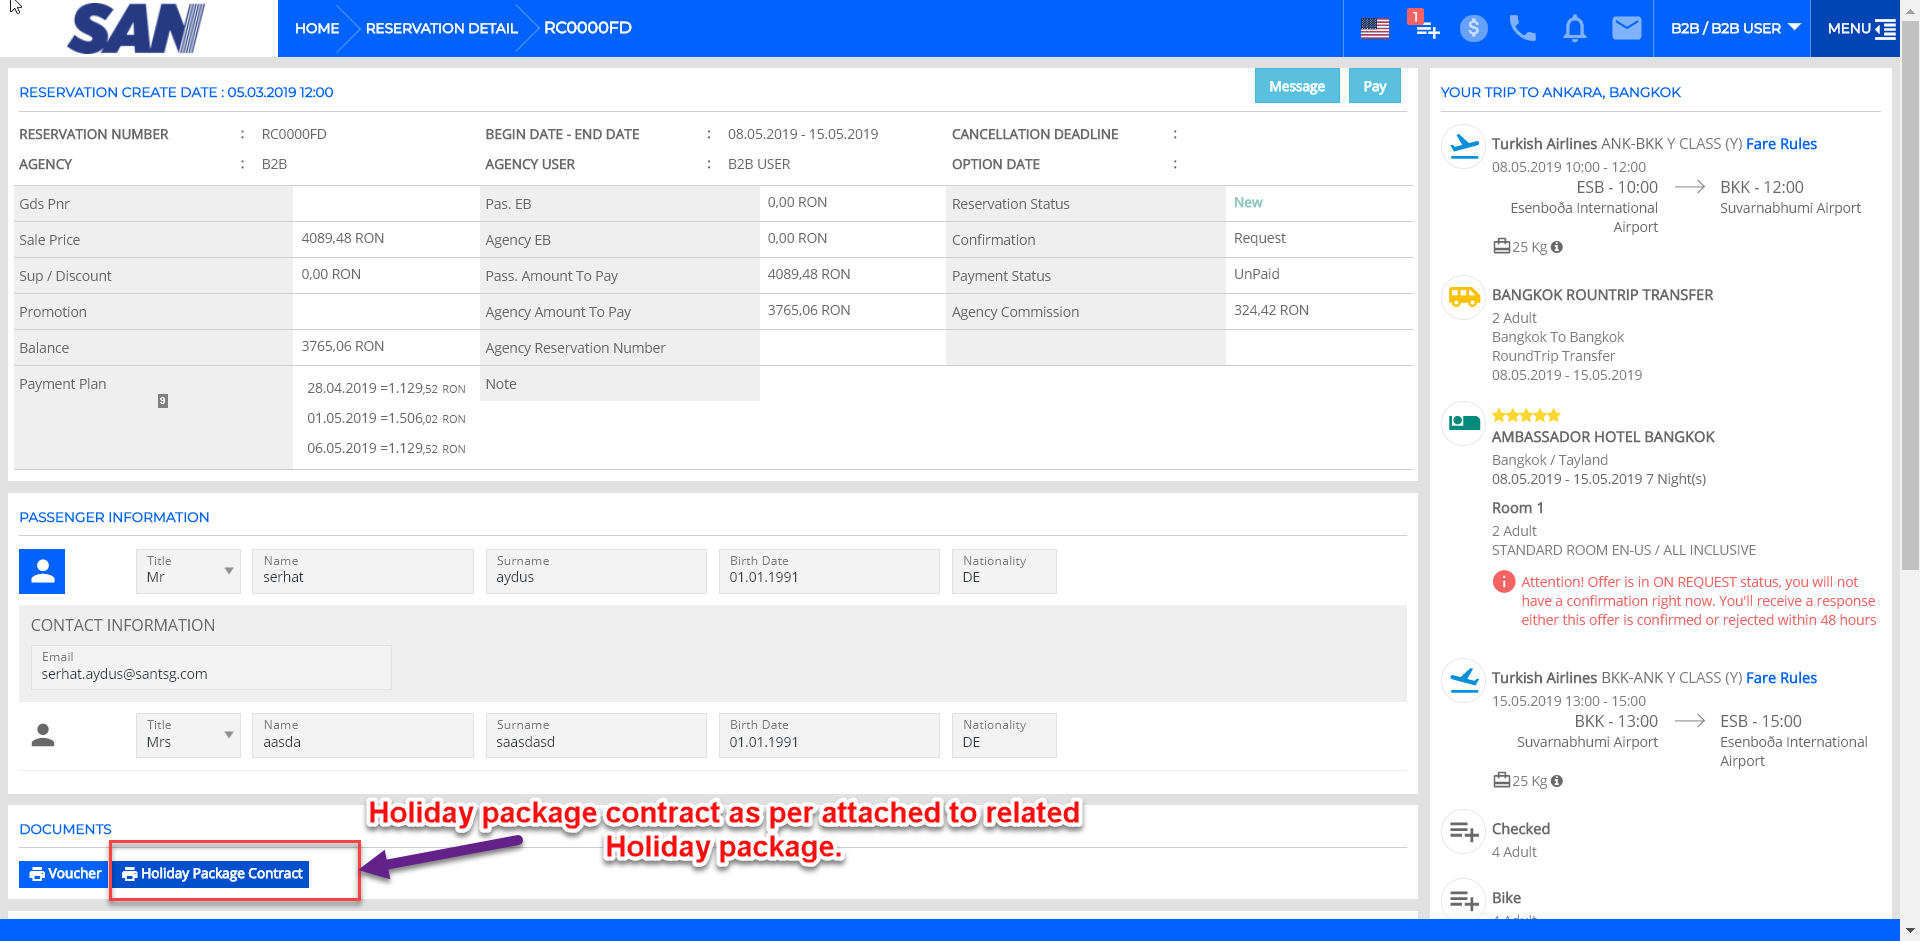Click the page vertical scrollbar
The image size is (1920, 941).
coord(1909,300)
